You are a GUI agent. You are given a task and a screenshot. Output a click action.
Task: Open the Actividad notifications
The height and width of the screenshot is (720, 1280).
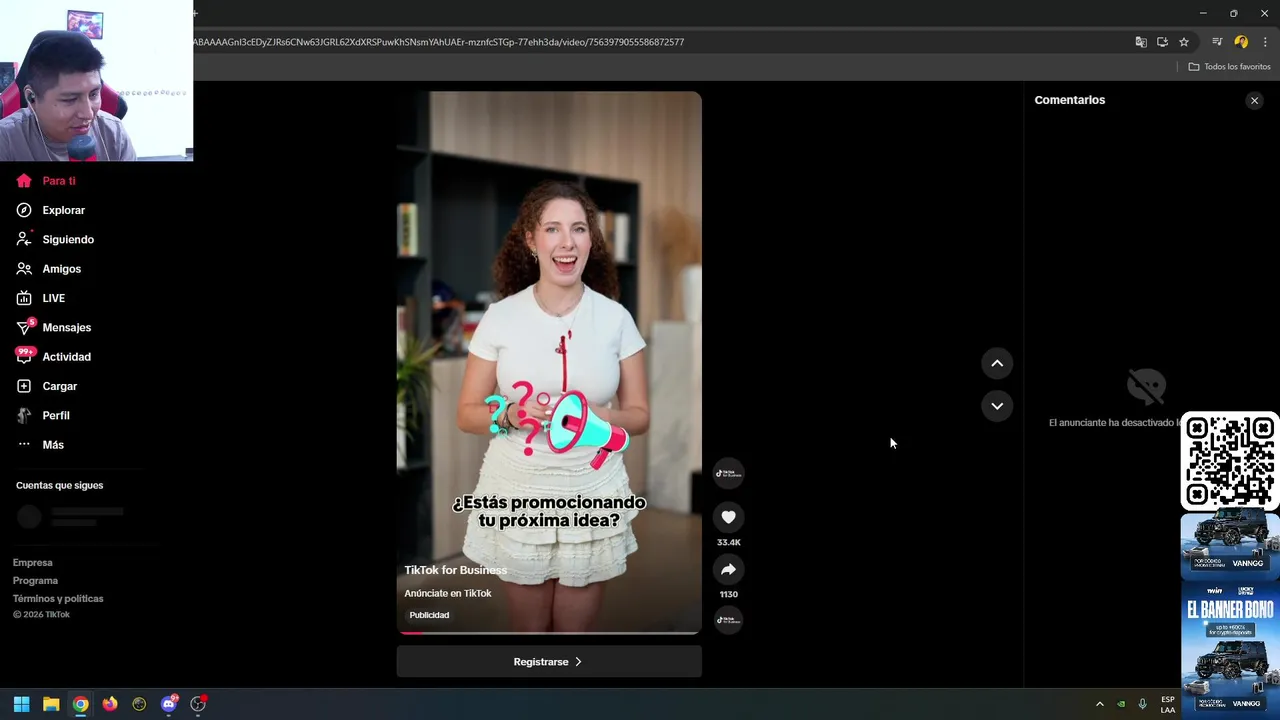coord(54,357)
